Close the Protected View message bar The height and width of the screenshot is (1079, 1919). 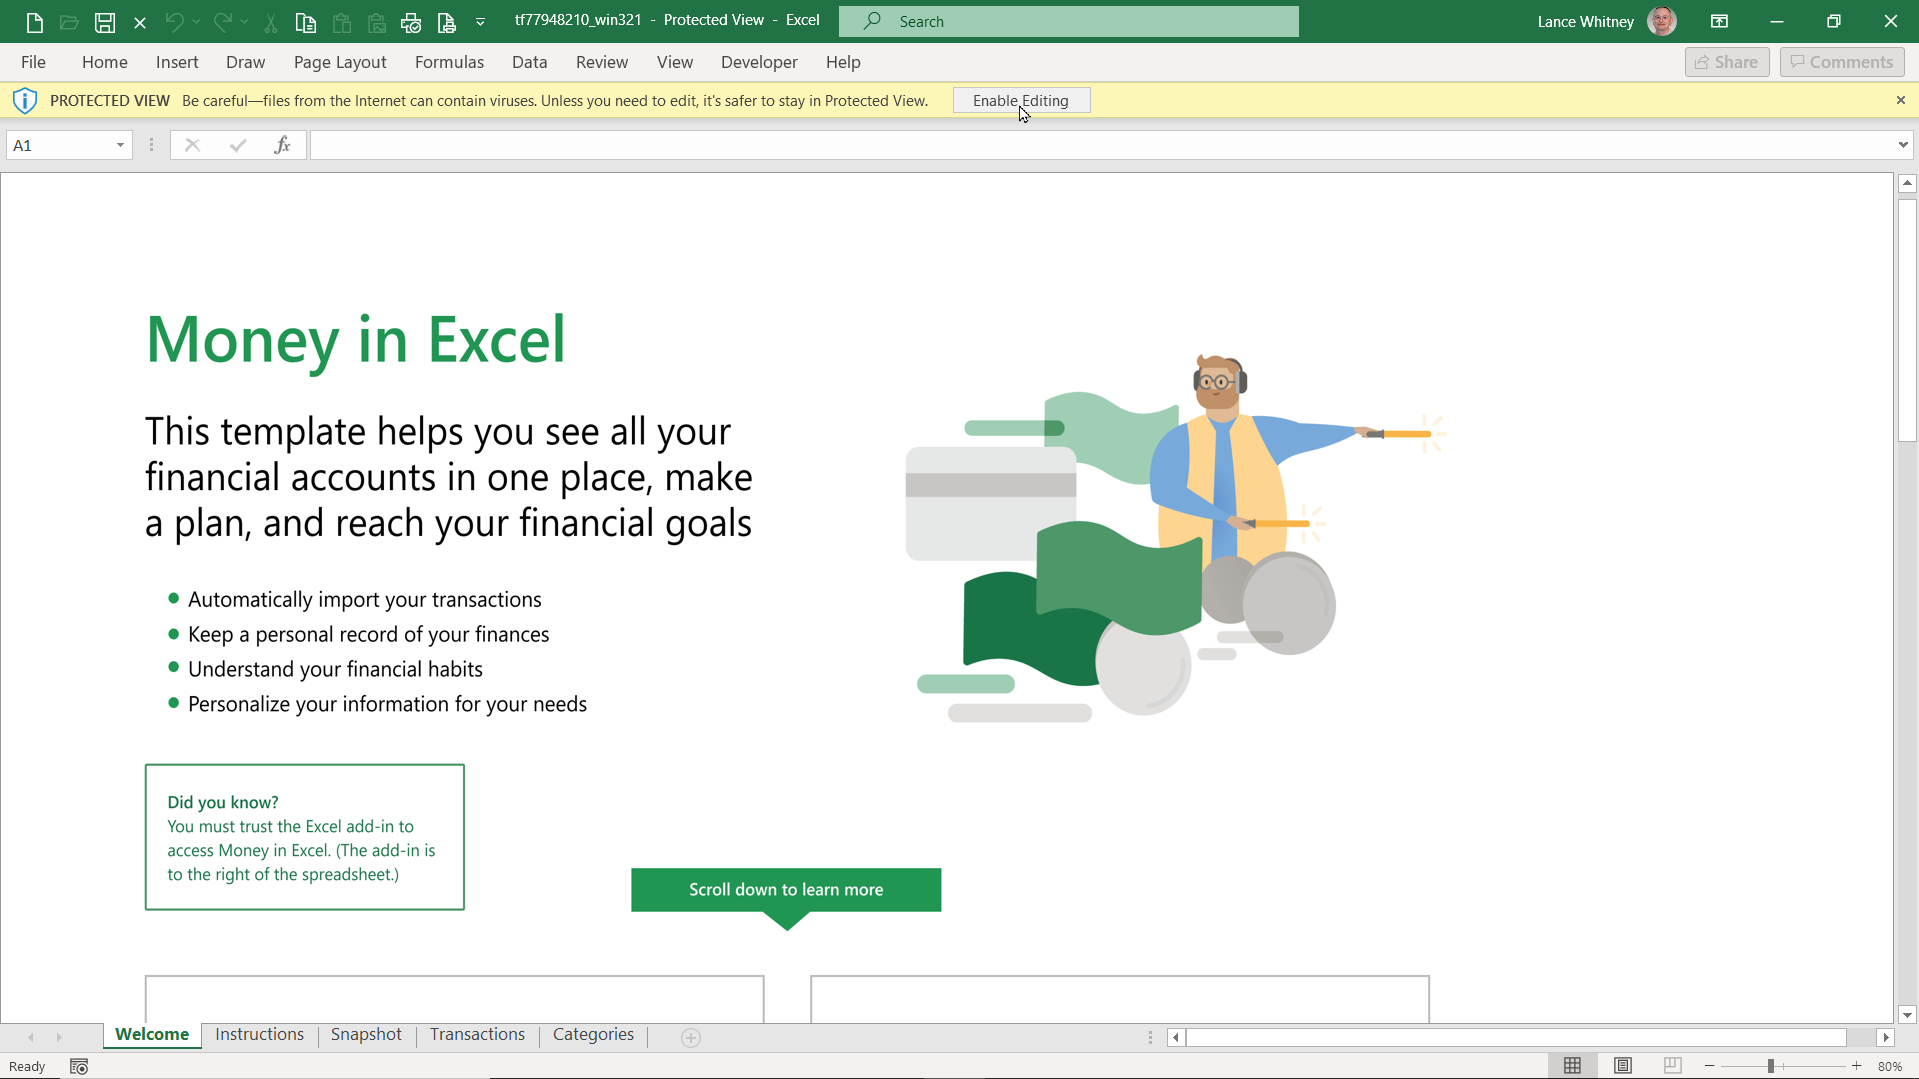pyautogui.click(x=1901, y=100)
